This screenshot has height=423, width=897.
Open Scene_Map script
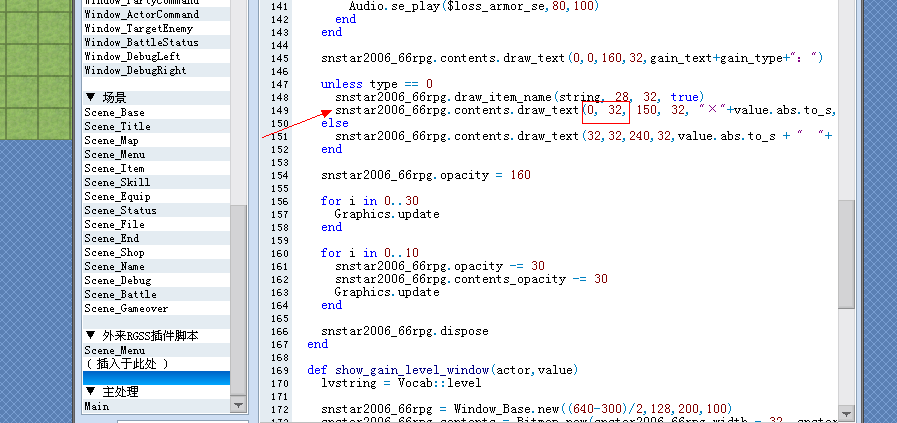click(x=156, y=140)
